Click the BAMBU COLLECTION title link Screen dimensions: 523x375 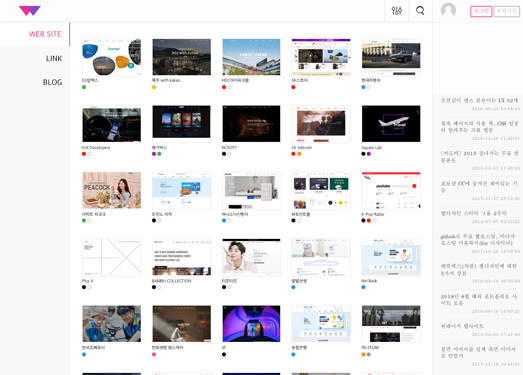click(171, 281)
